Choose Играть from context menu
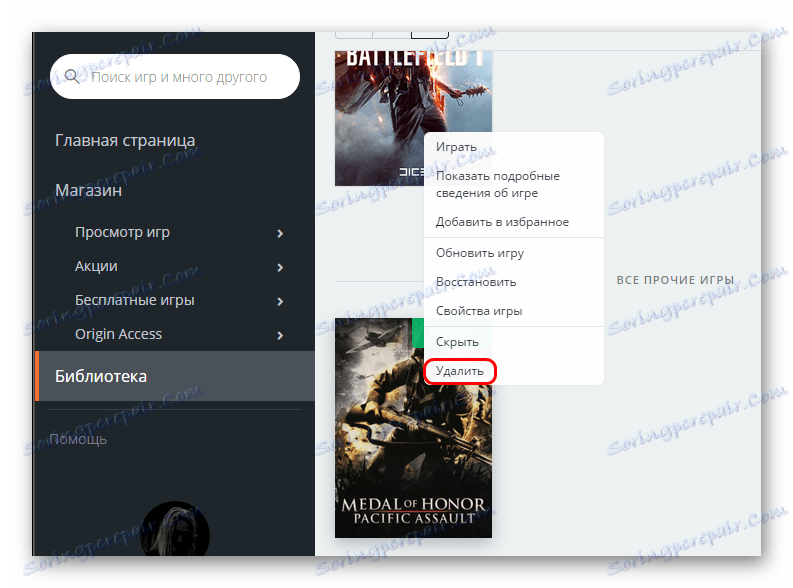 (x=456, y=147)
